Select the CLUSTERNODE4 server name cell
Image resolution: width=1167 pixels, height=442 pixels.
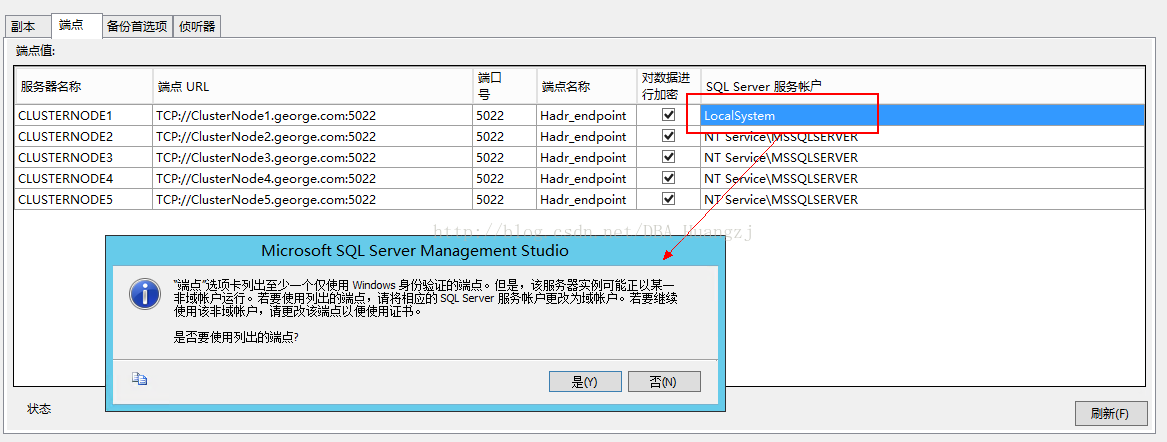[x=83, y=178]
